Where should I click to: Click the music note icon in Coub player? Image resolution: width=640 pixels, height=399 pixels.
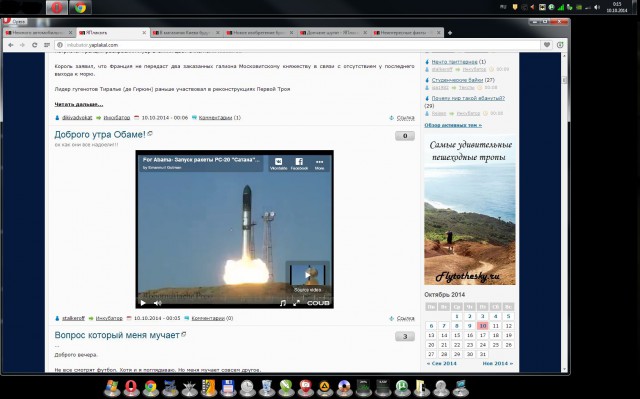click(283, 303)
